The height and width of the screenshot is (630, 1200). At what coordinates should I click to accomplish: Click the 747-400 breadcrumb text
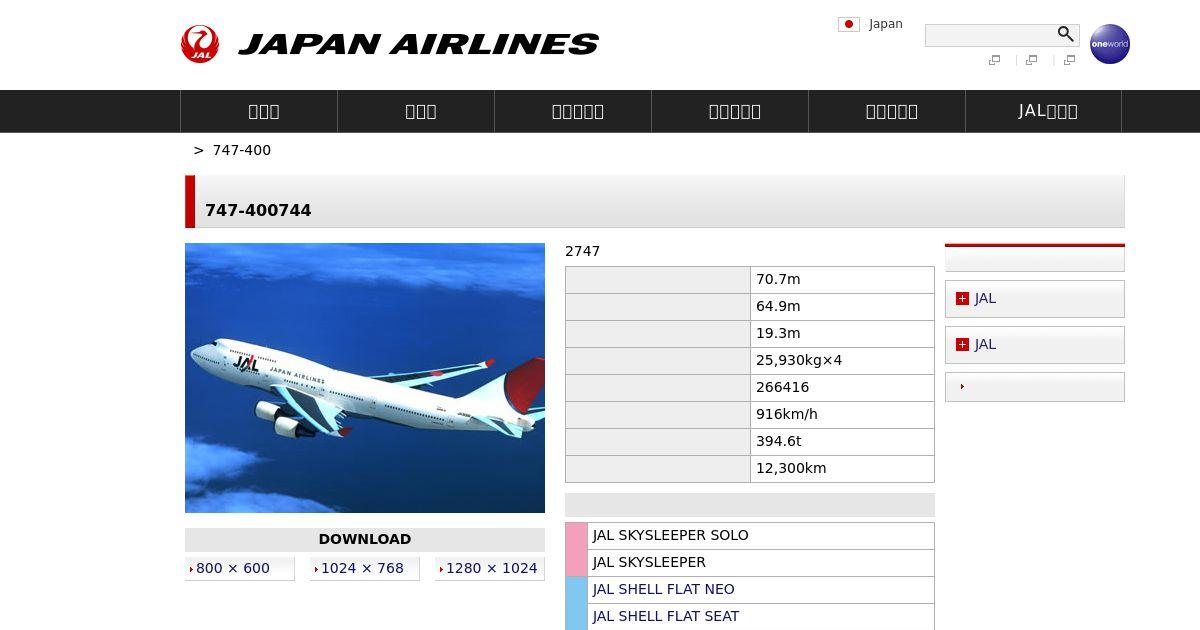tap(242, 150)
